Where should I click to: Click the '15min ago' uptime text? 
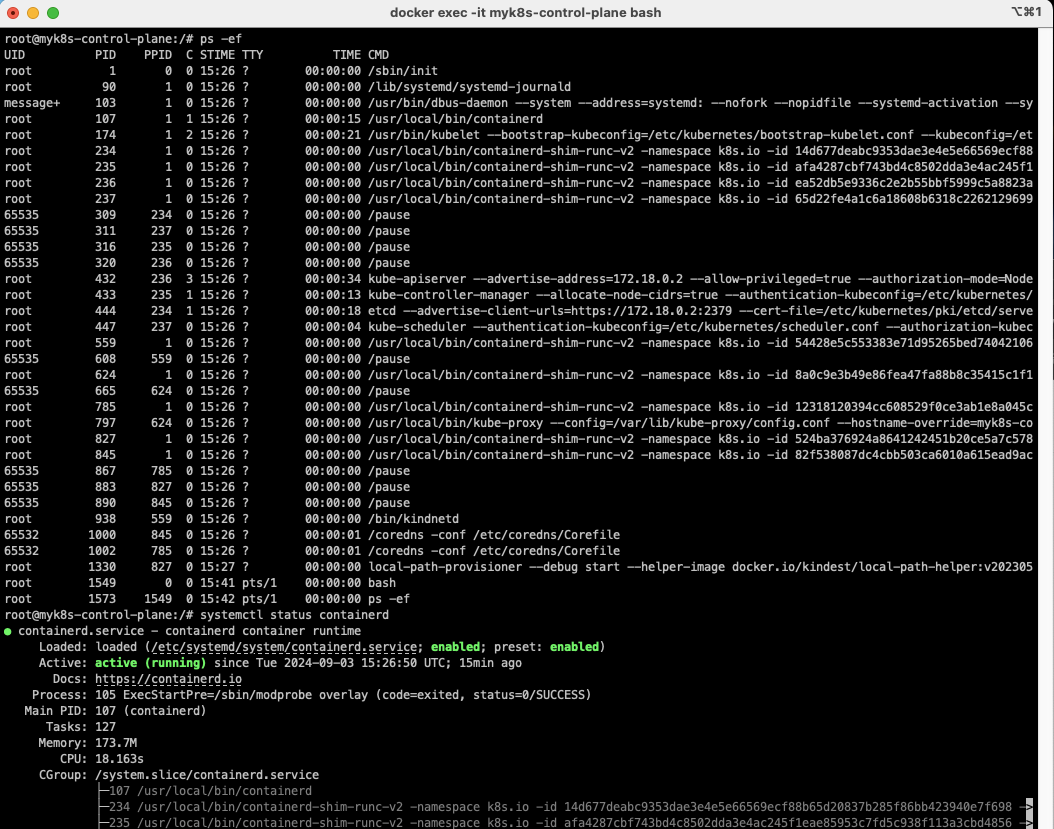490,663
